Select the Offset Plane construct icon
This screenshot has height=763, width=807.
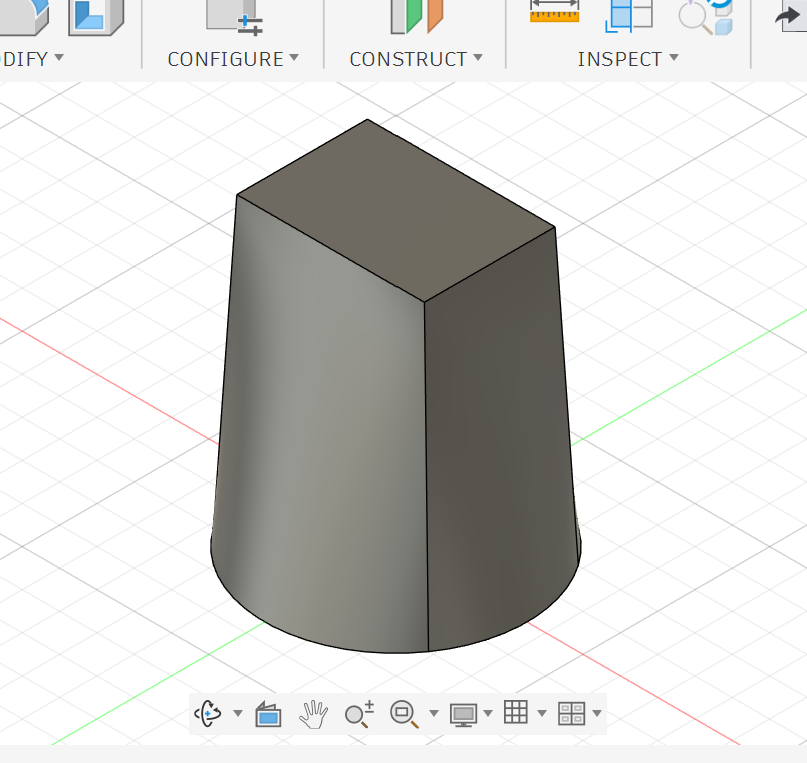click(x=416, y=16)
